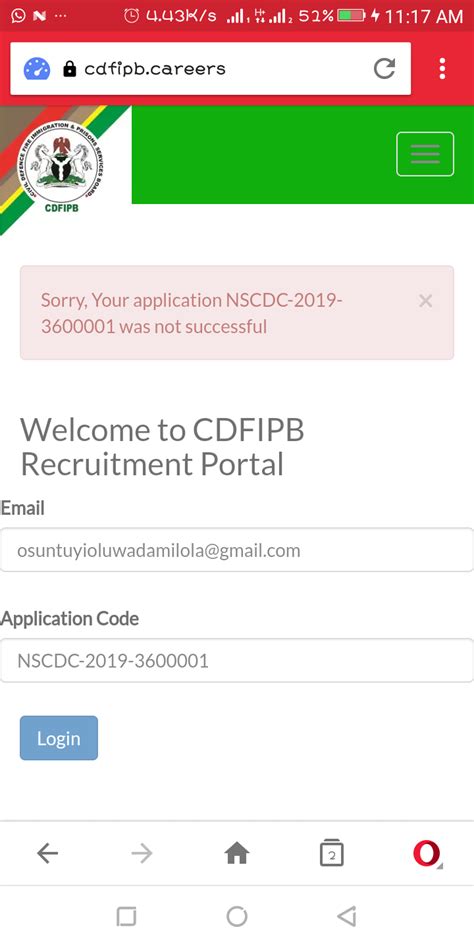The image size is (474, 948).
Task: Go forward using browser forward arrow
Action: click(x=142, y=853)
